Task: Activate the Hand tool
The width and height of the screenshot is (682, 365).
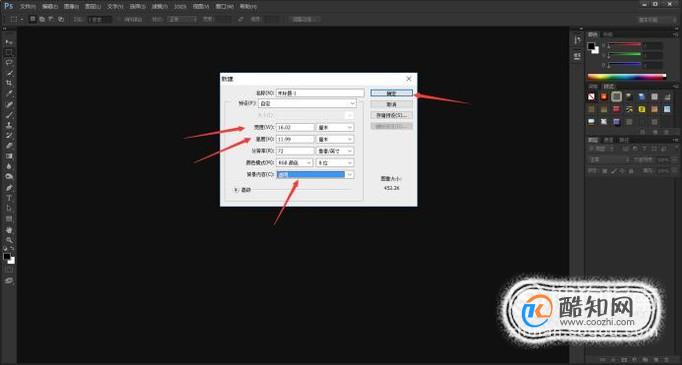Action: 9,230
